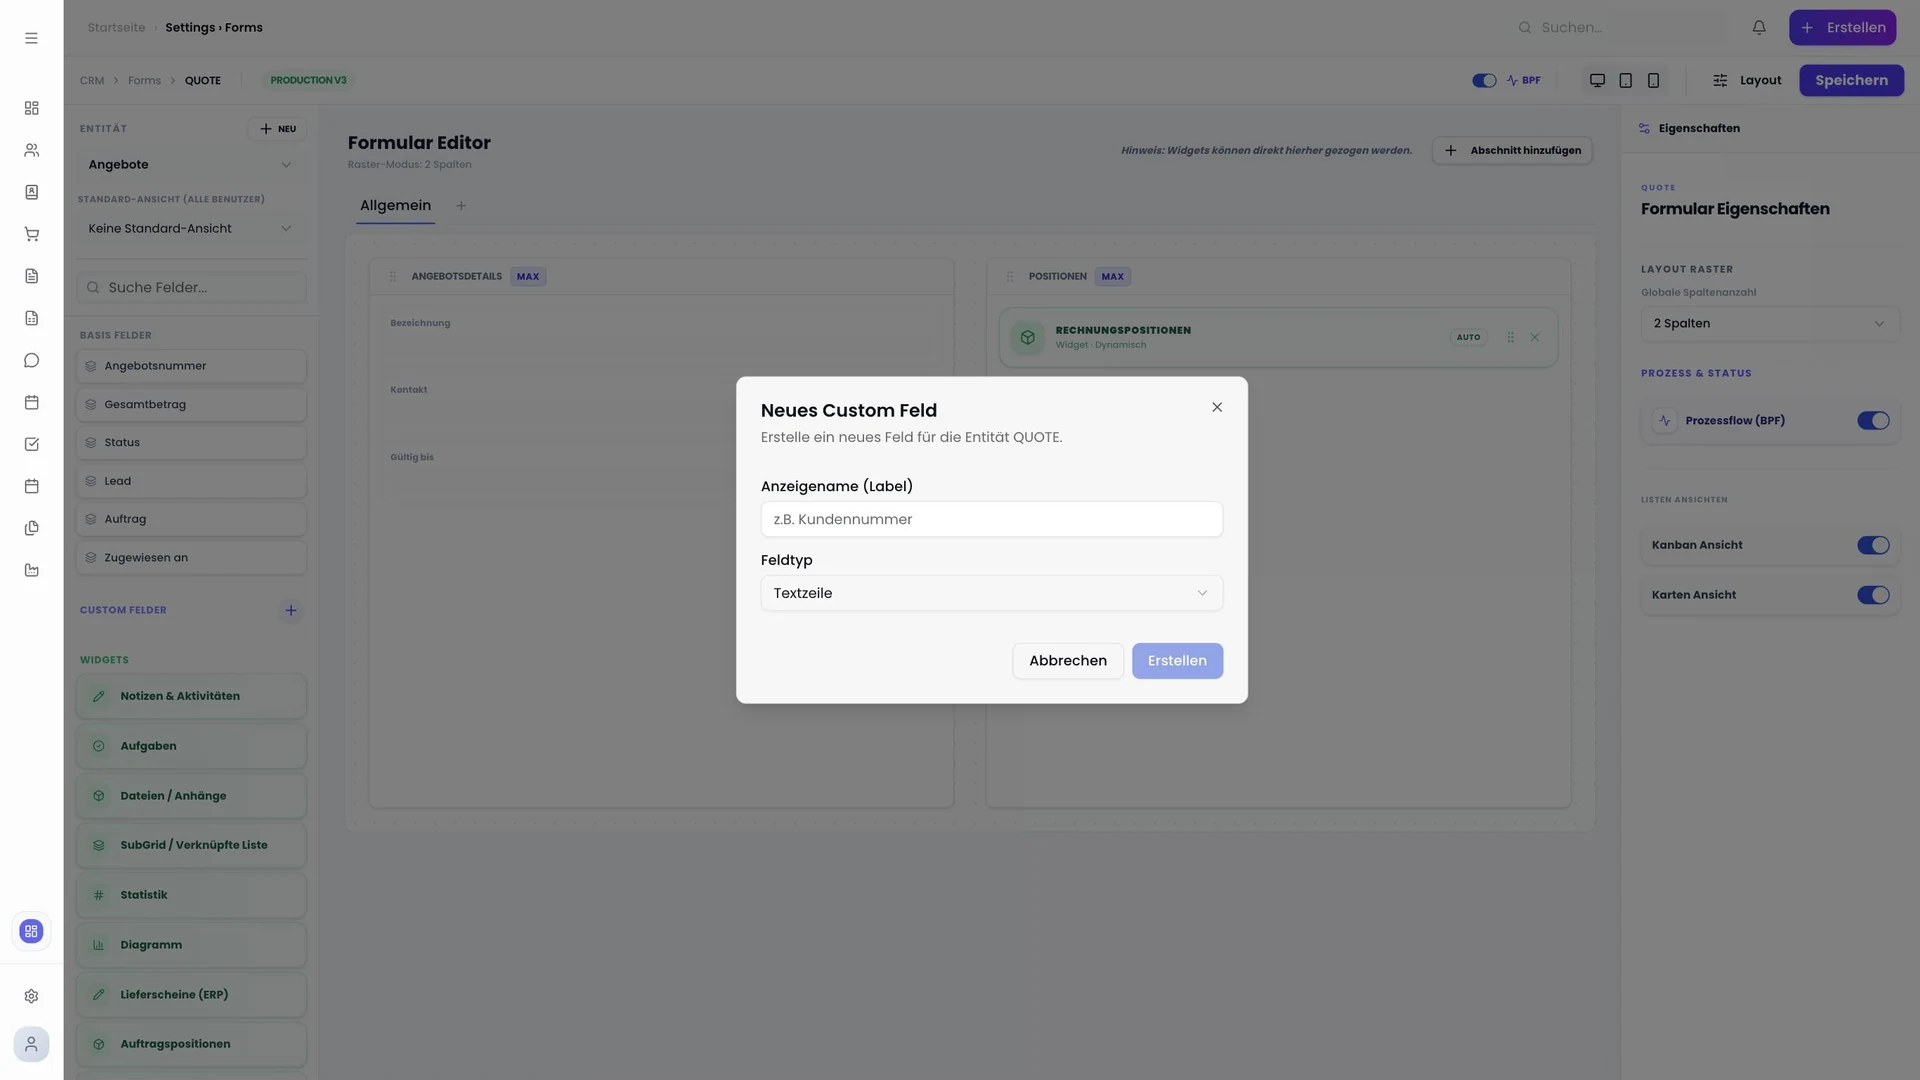Click the Erstellen button in the dialog
This screenshot has height=1080, width=1920.
click(1177, 661)
